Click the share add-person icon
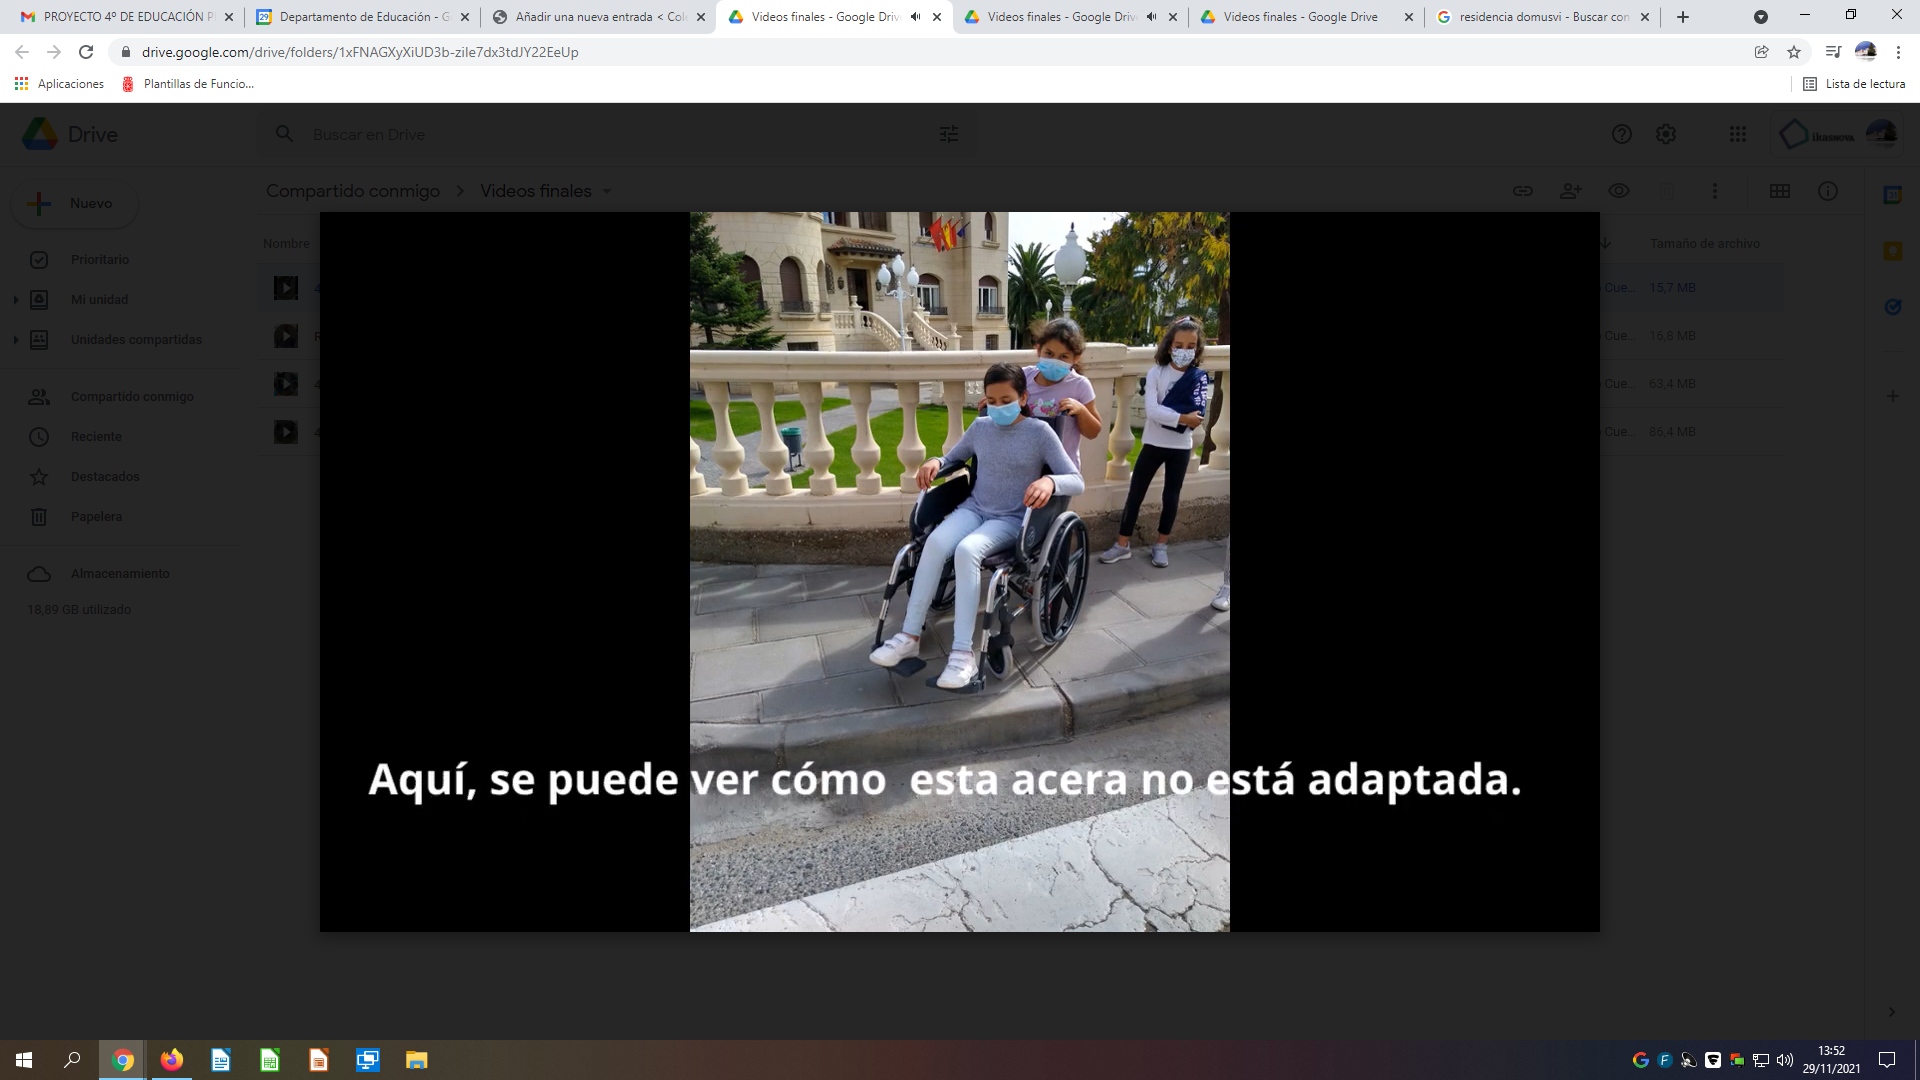Screen dimensions: 1920x1080 (x=1571, y=191)
